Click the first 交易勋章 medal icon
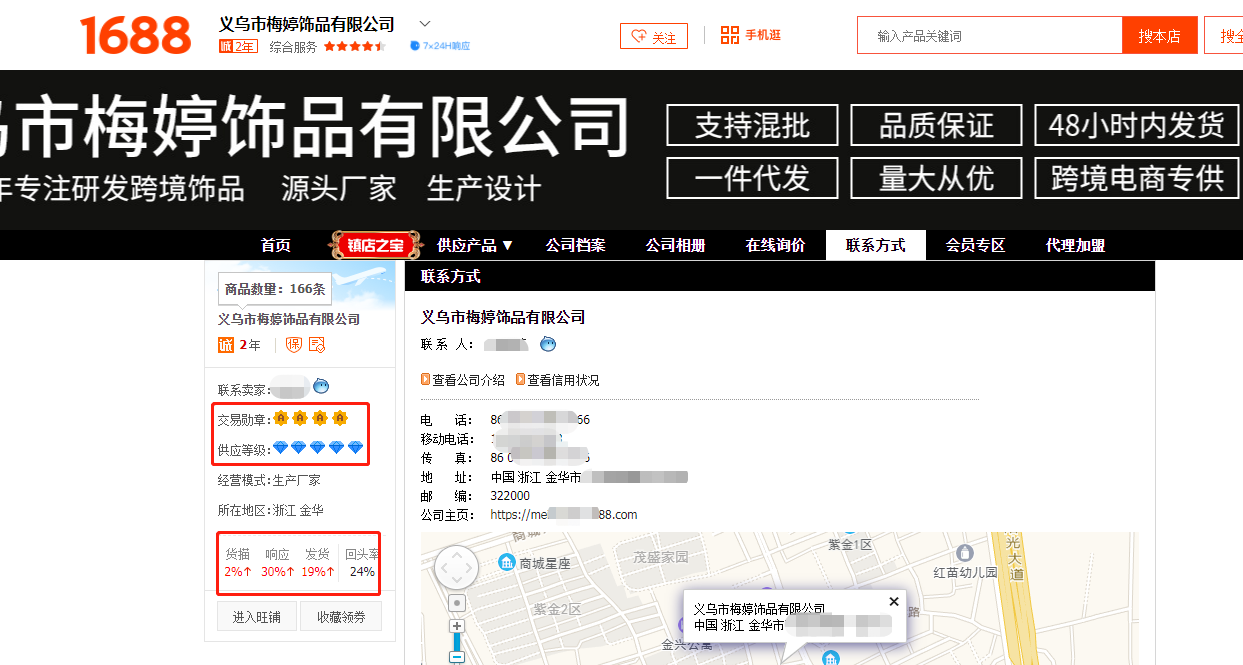Viewport: 1243px width, 665px height. tap(281, 418)
